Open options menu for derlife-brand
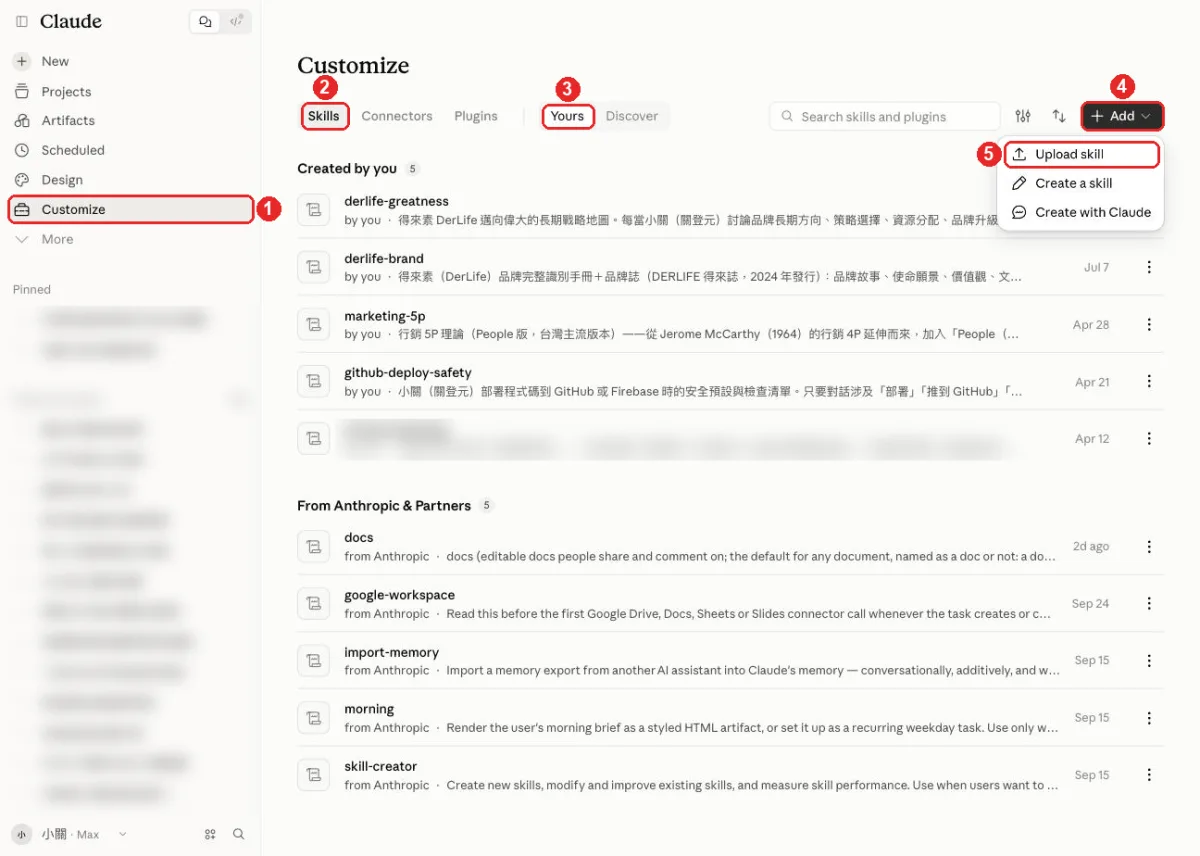The height and width of the screenshot is (856, 1200). [1149, 267]
